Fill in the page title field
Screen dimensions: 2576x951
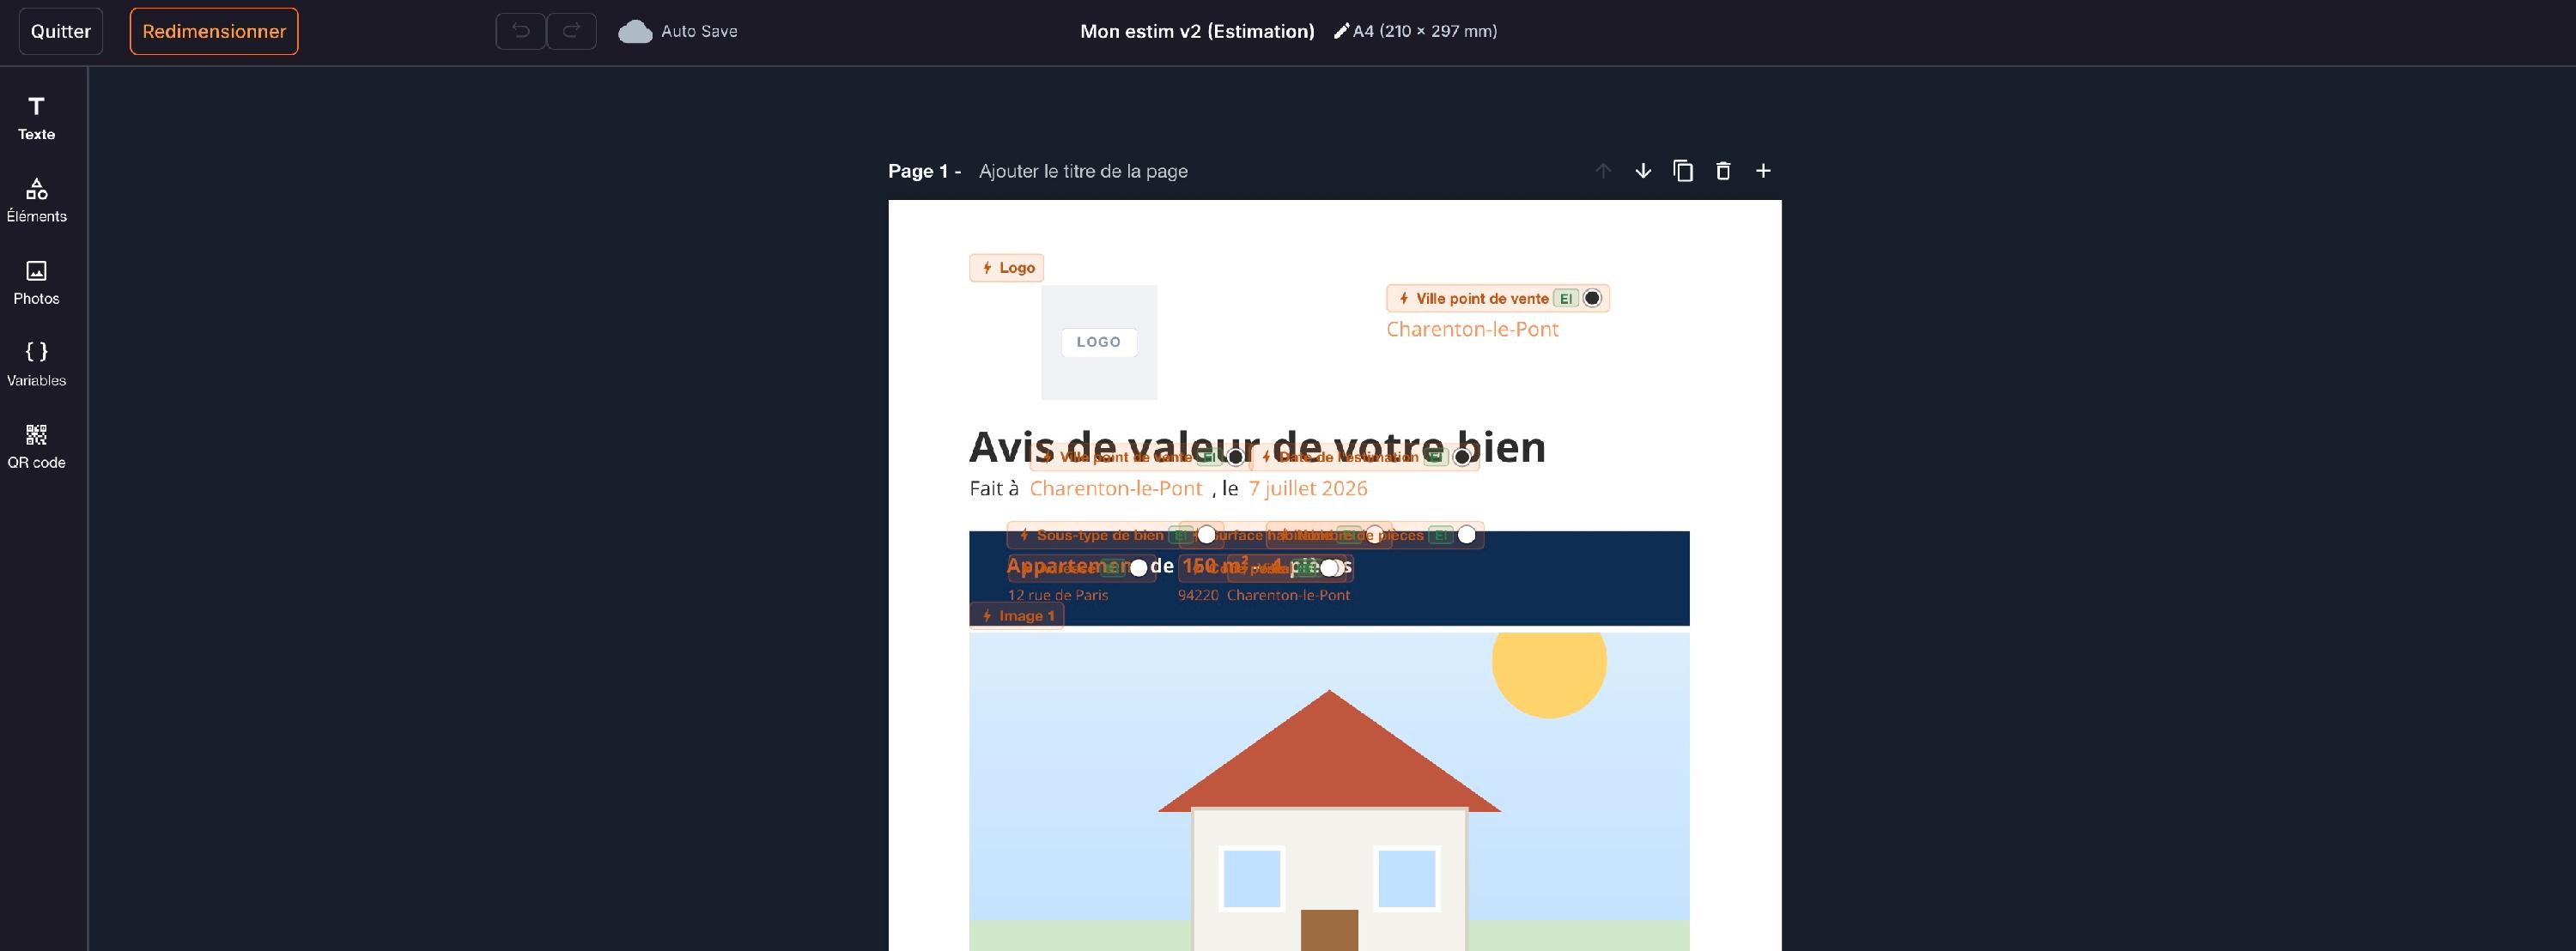click(x=1083, y=171)
